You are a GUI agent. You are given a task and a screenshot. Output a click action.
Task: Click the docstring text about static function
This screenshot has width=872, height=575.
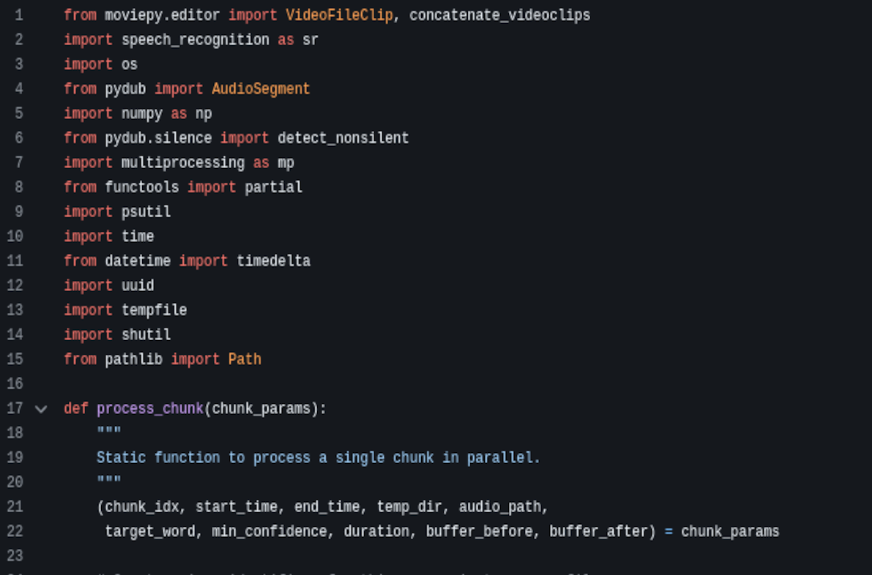coord(318,458)
